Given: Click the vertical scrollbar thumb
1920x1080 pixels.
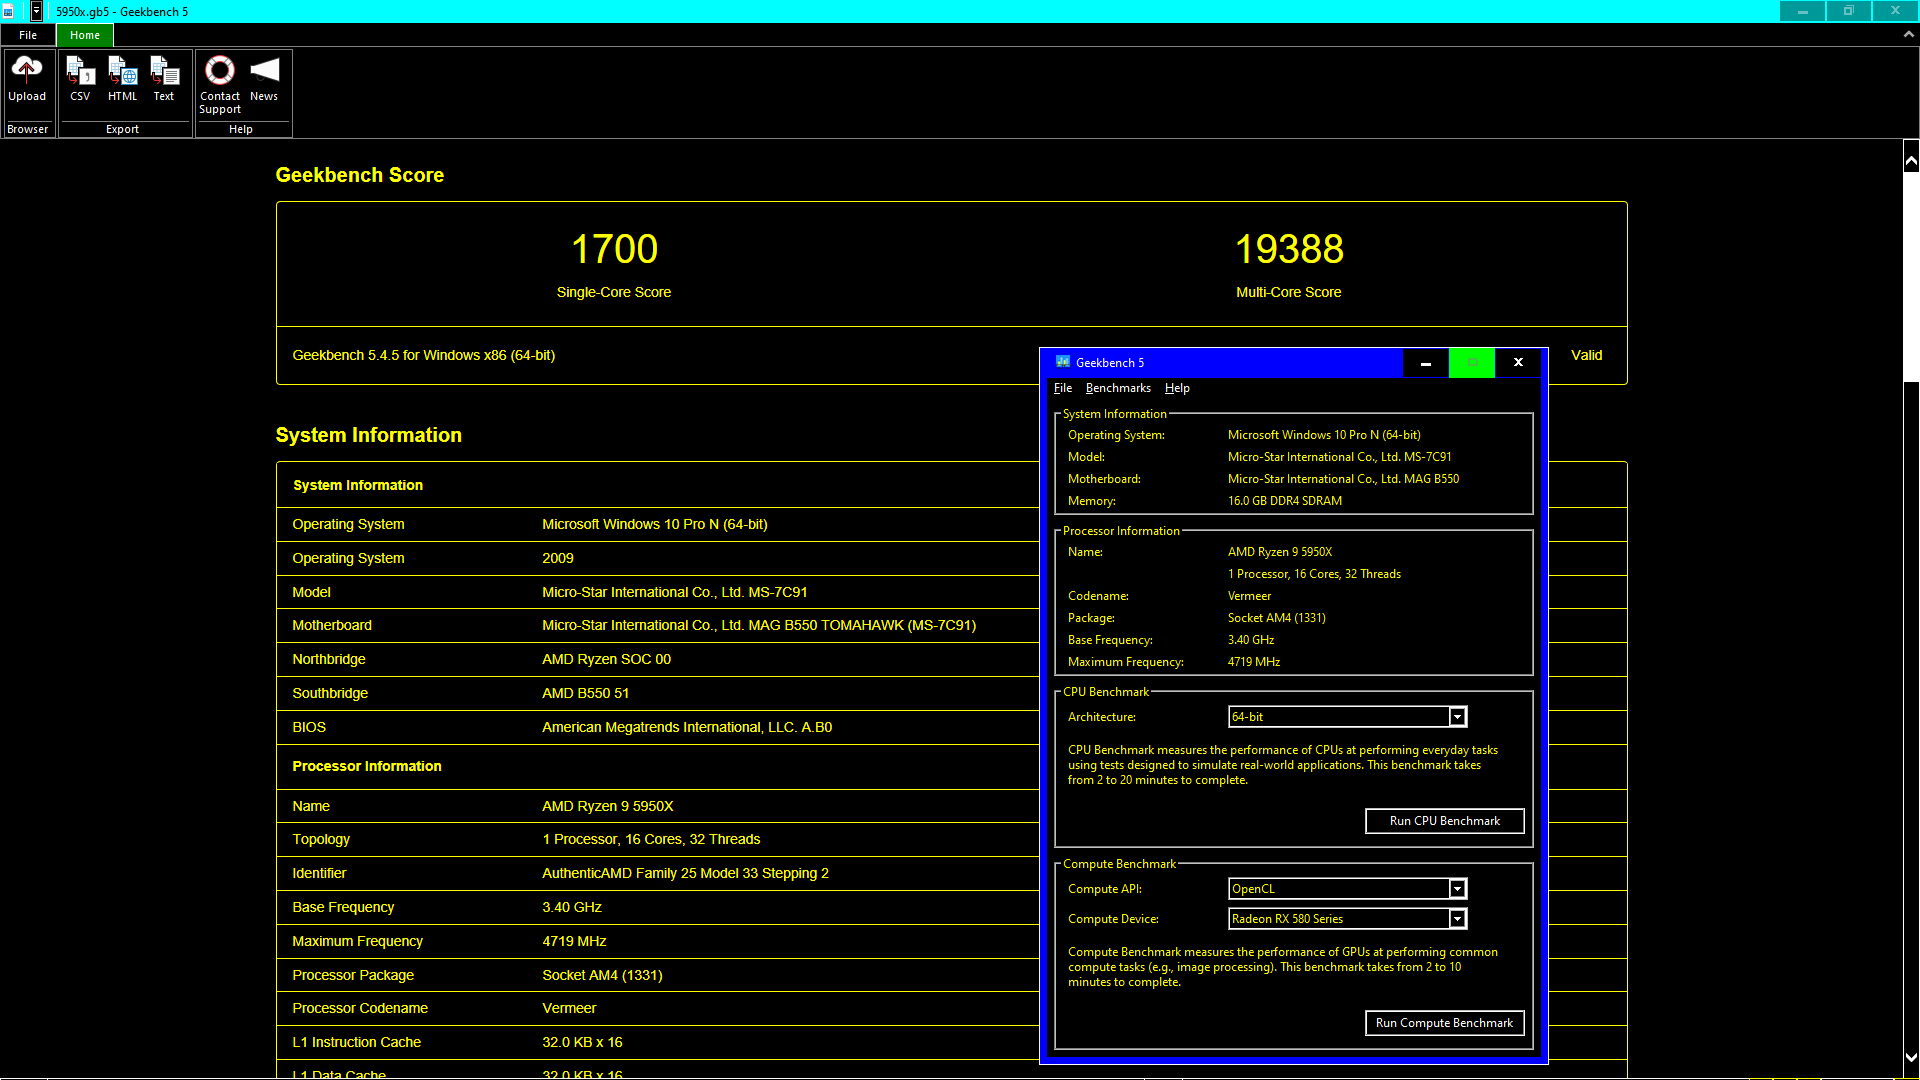Looking at the screenshot, I should coord(1911,279).
